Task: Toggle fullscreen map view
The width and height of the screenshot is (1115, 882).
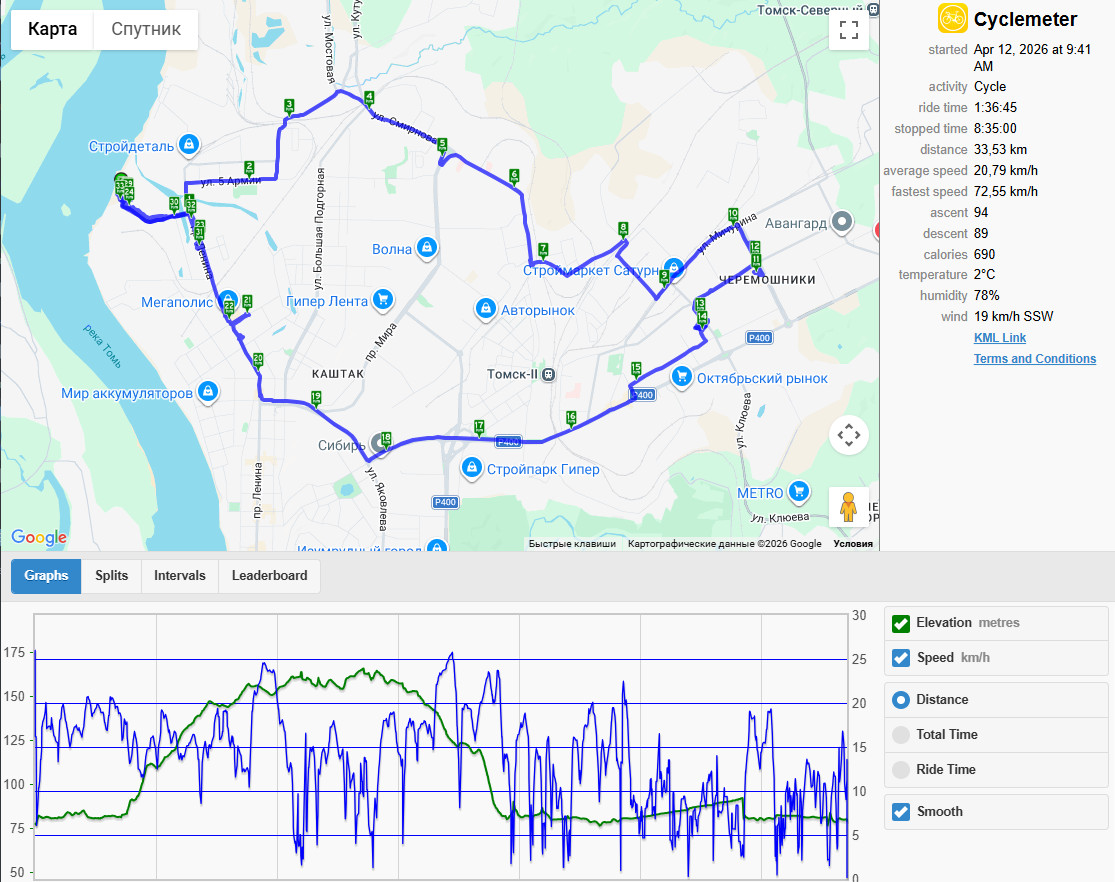Action: pos(848,30)
